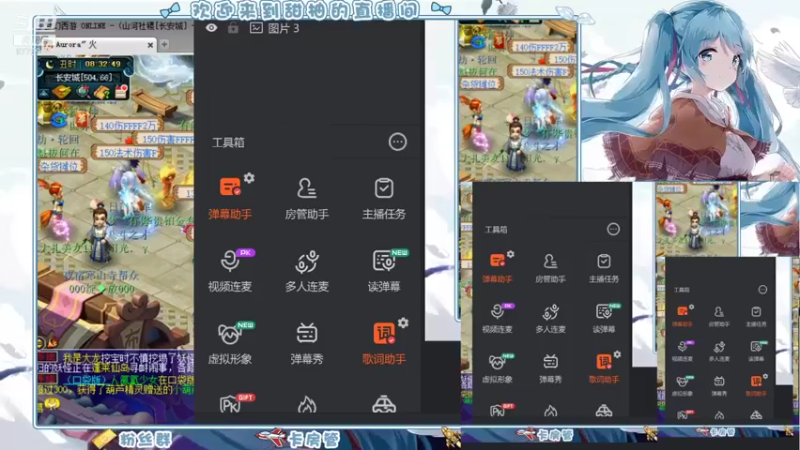Open 房管助手 in the large toolbox
This screenshot has height=450, width=800.
(307, 198)
